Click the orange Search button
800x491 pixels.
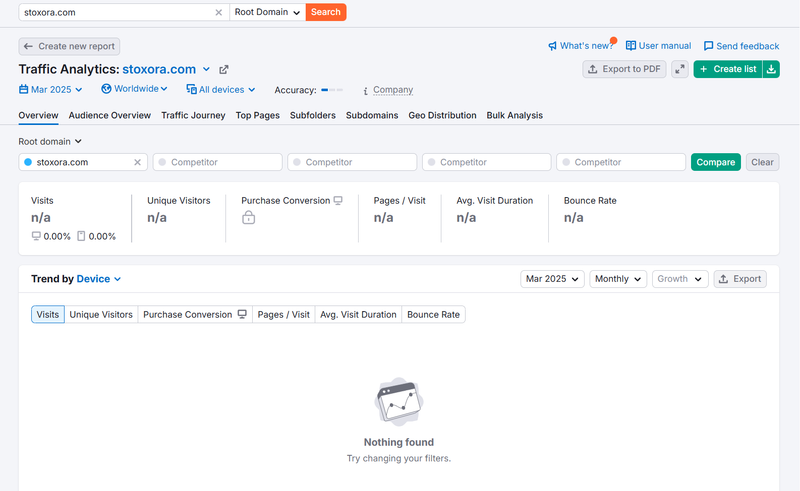(326, 12)
